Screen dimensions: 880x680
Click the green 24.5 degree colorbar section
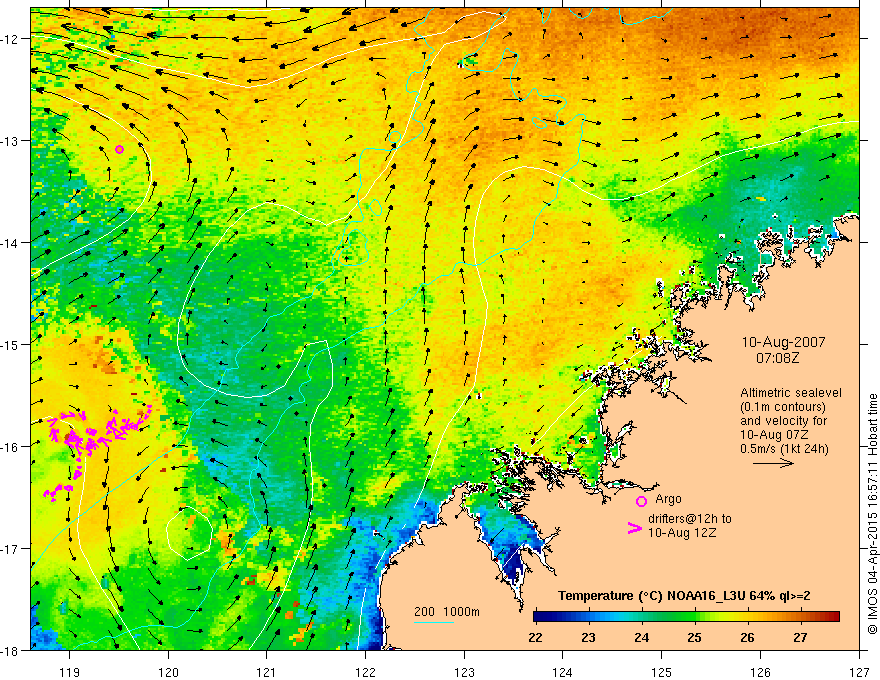668,617
